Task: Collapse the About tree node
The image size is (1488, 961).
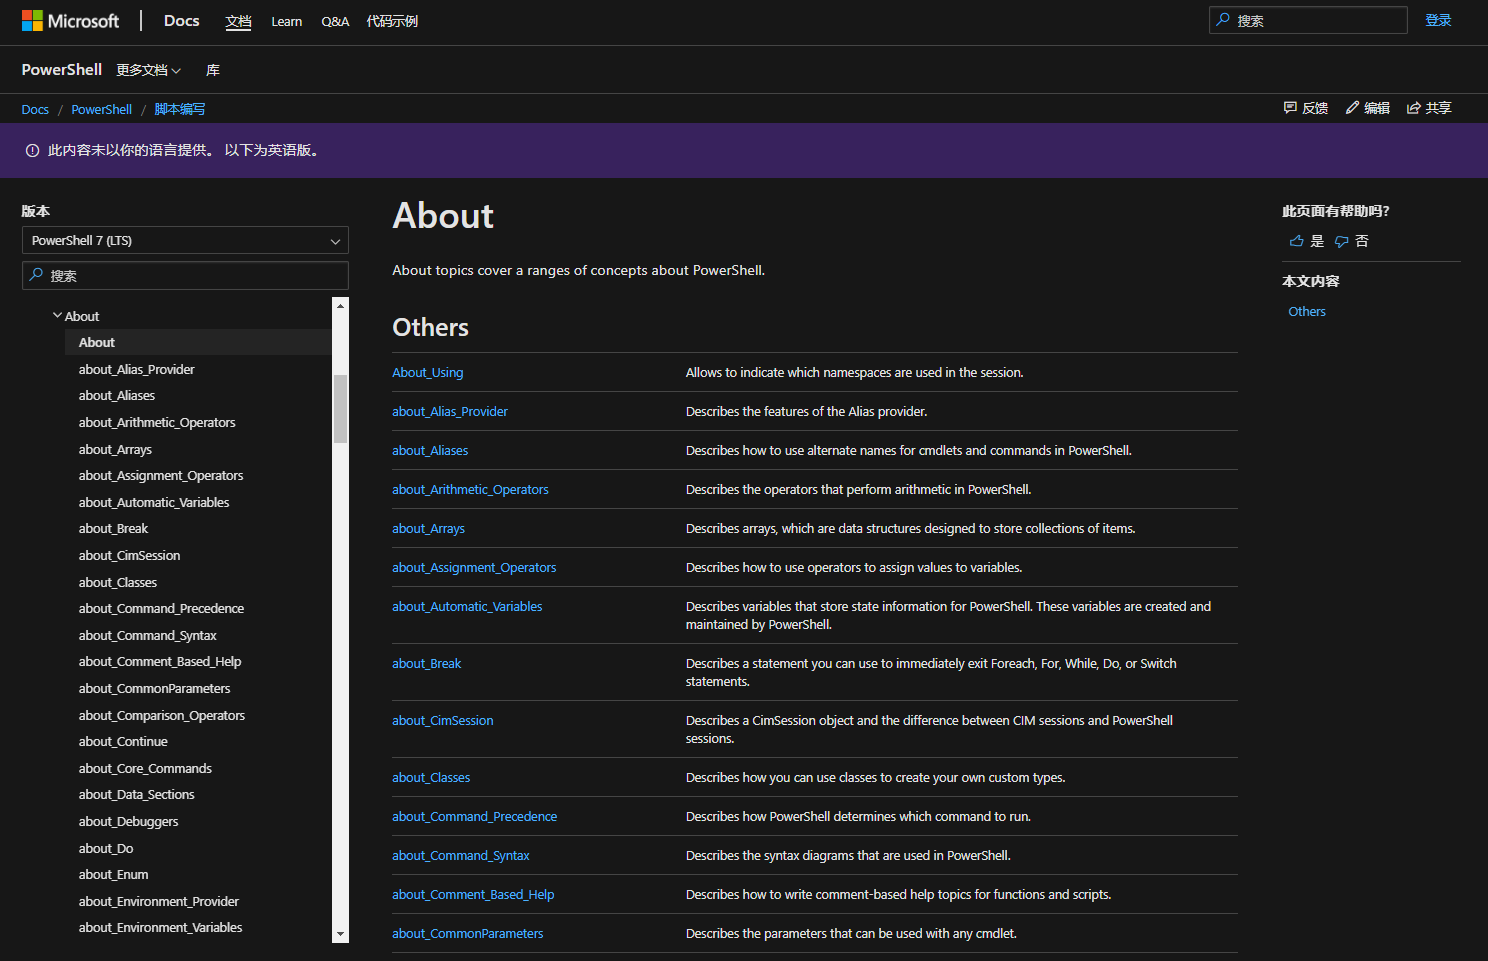Action: pyautogui.click(x=57, y=316)
